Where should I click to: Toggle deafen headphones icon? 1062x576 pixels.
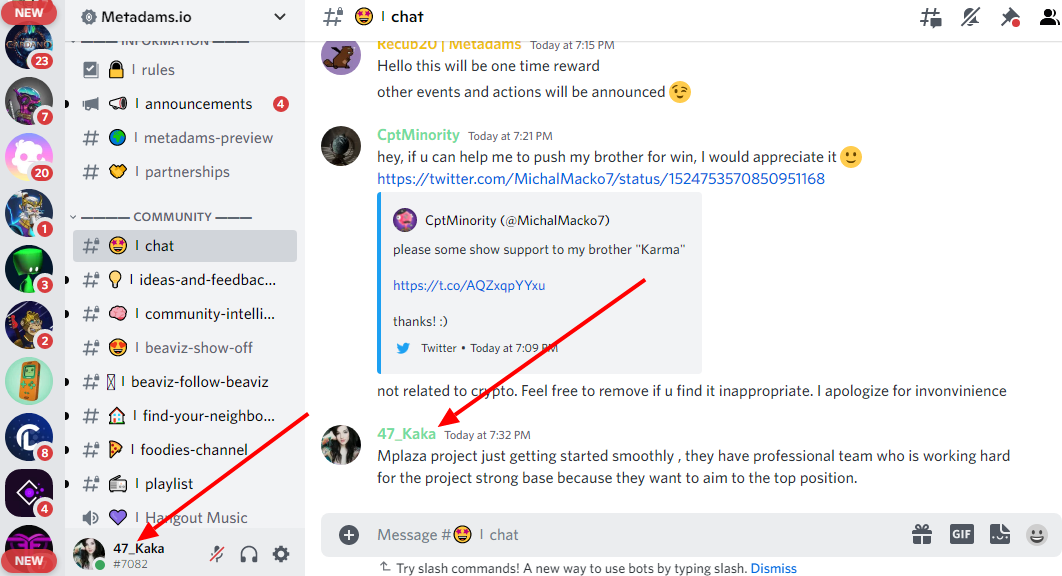coord(249,554)
